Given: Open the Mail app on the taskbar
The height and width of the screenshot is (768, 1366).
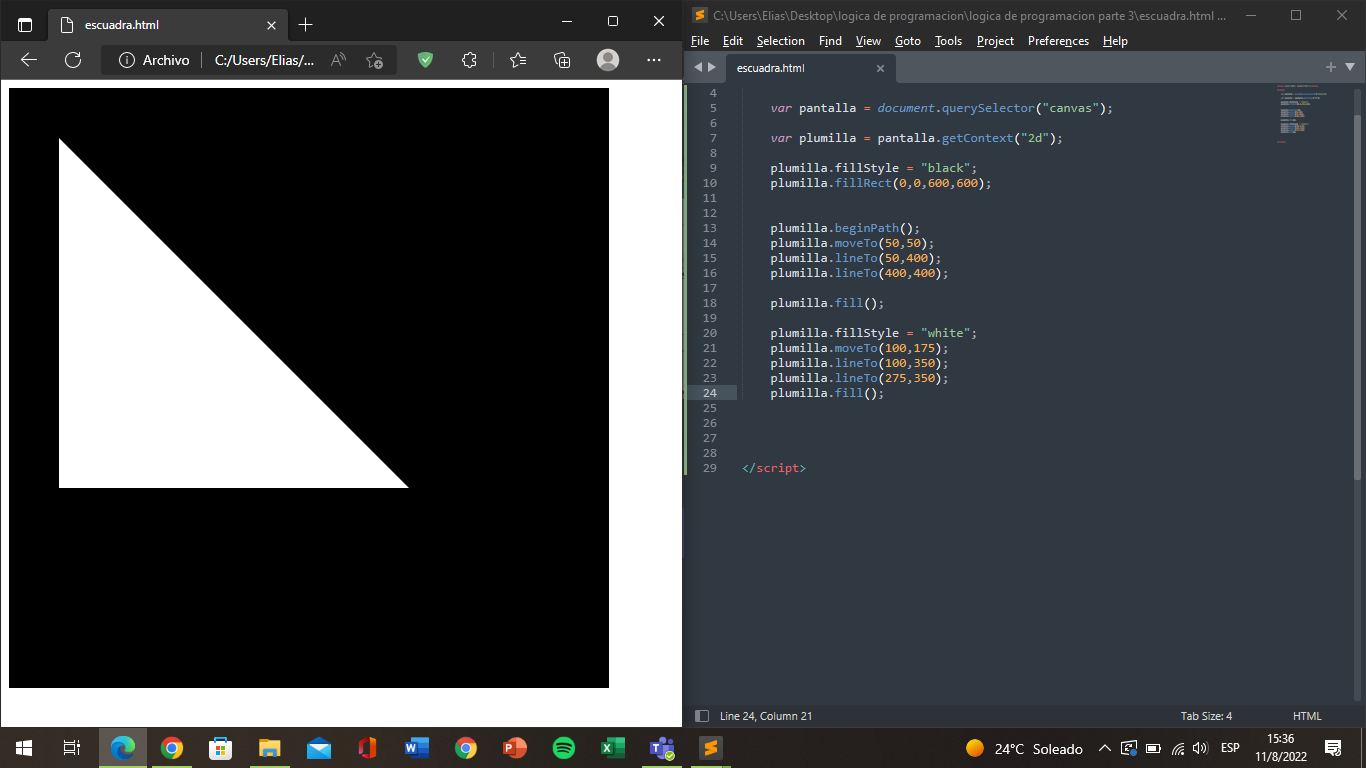Looking at the screenshot, I should 319,748.
